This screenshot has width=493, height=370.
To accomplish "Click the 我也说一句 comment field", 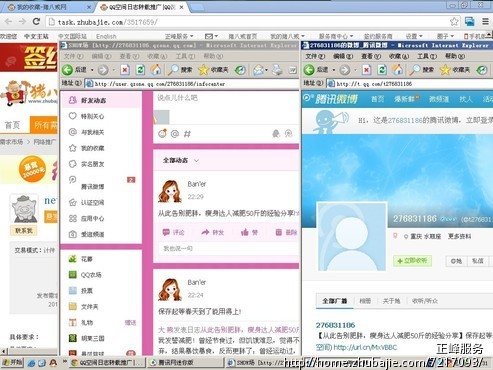I will click(229, 248).
